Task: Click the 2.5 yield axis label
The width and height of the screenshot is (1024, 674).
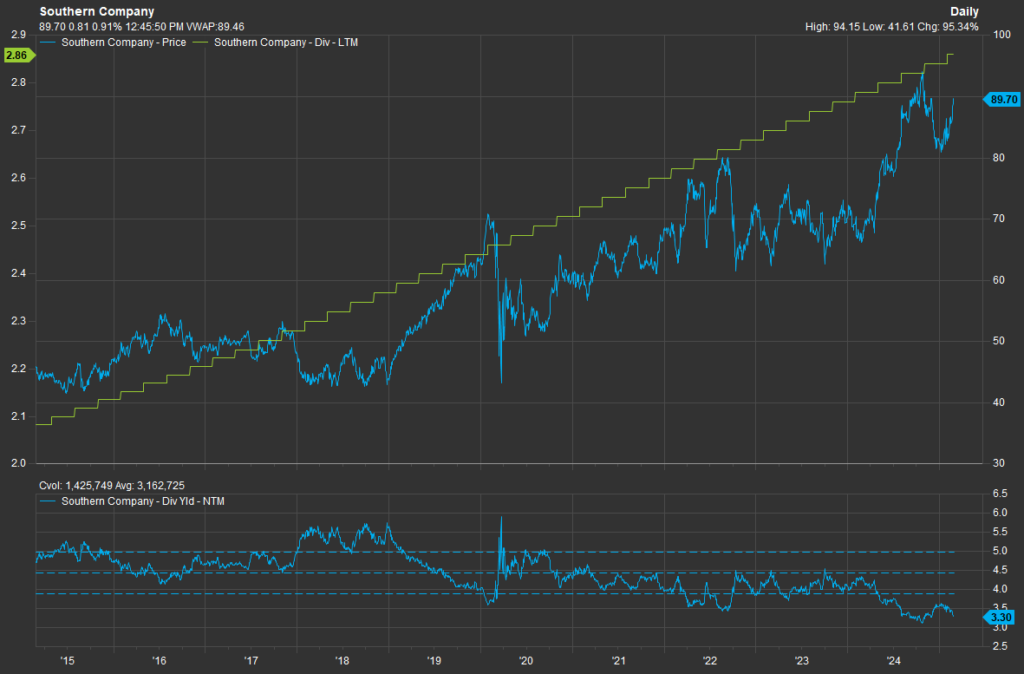Action: (x=1000, y=647)
